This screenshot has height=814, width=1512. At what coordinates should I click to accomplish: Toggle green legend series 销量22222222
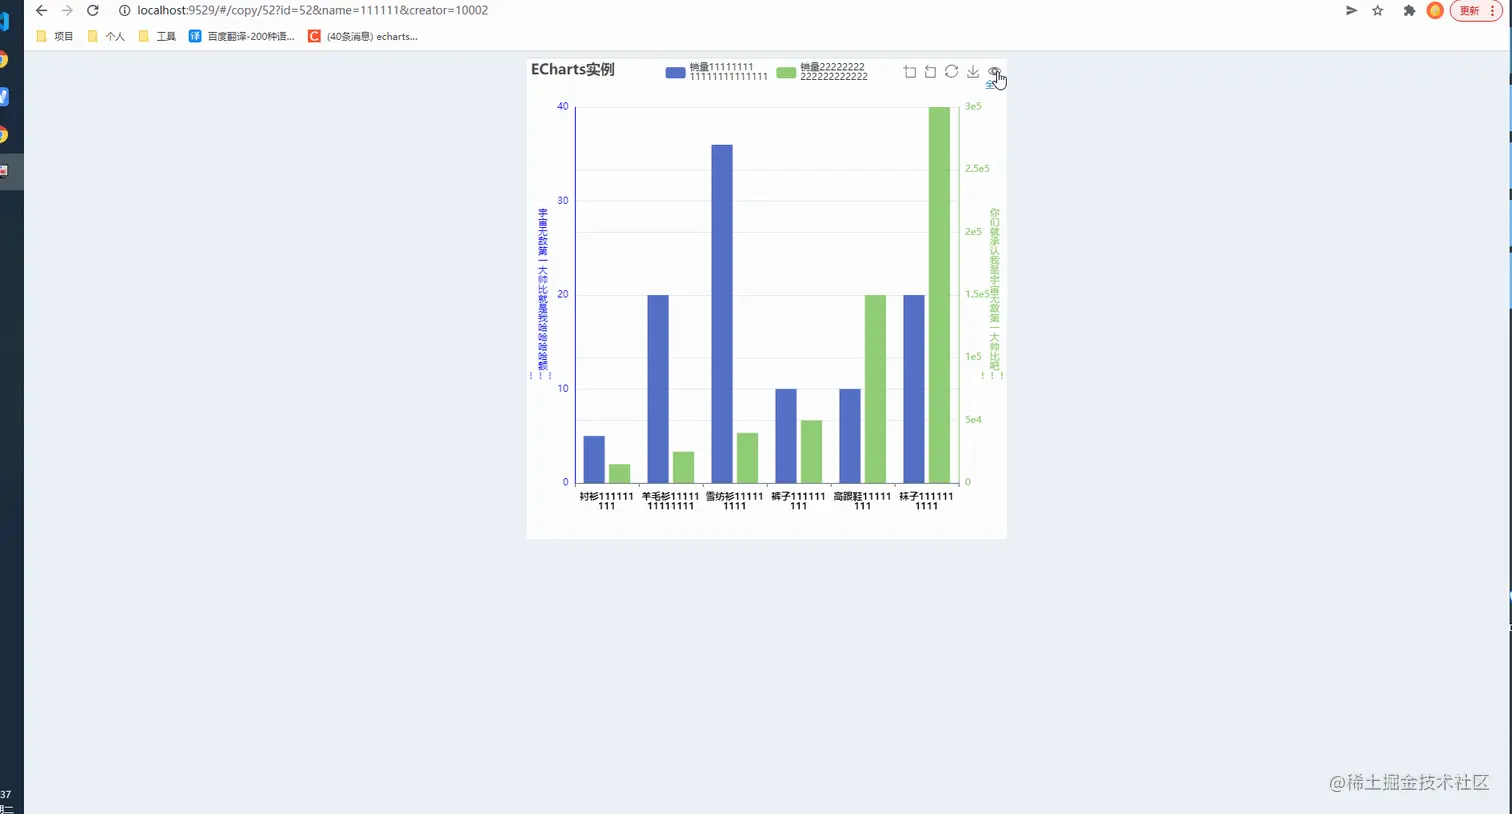pyautogui.click(x=822, y=72)
